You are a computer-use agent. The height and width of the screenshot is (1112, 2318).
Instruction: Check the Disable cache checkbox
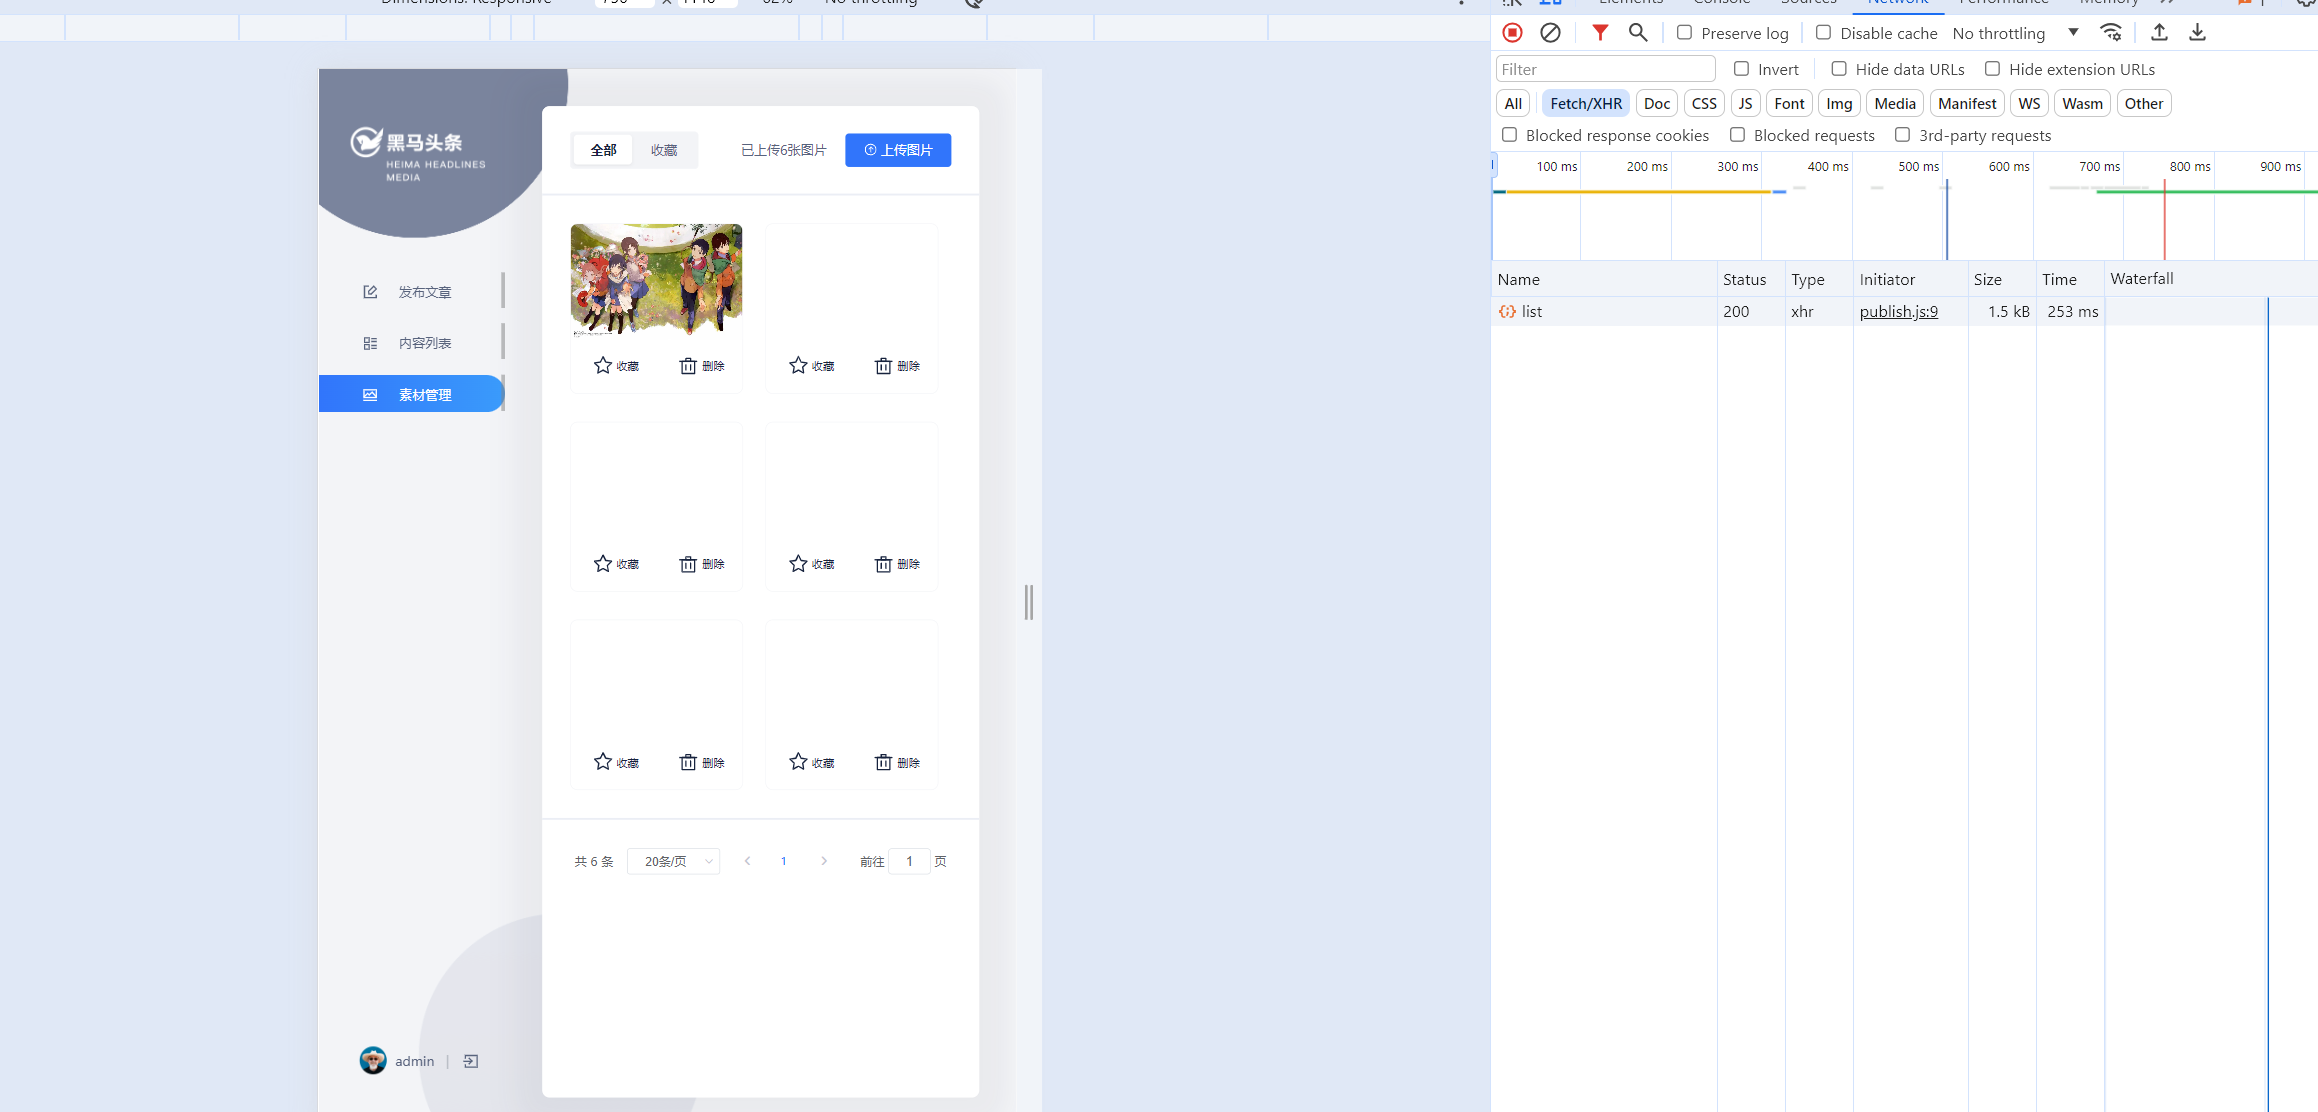pos(1824,33)
